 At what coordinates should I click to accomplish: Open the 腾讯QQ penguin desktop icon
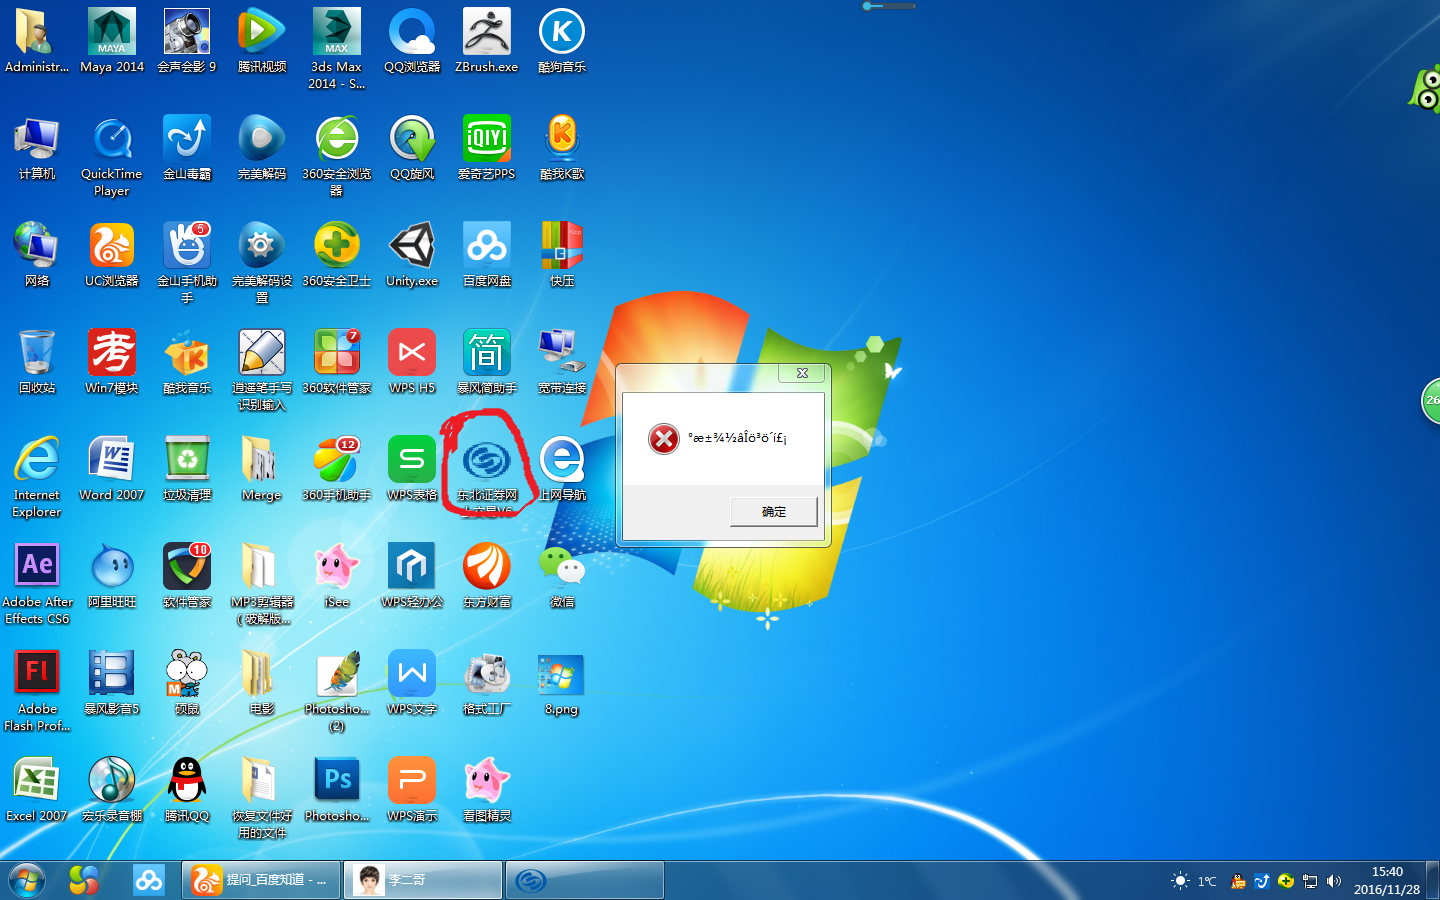pyautogui.click(x=186, y=782)
